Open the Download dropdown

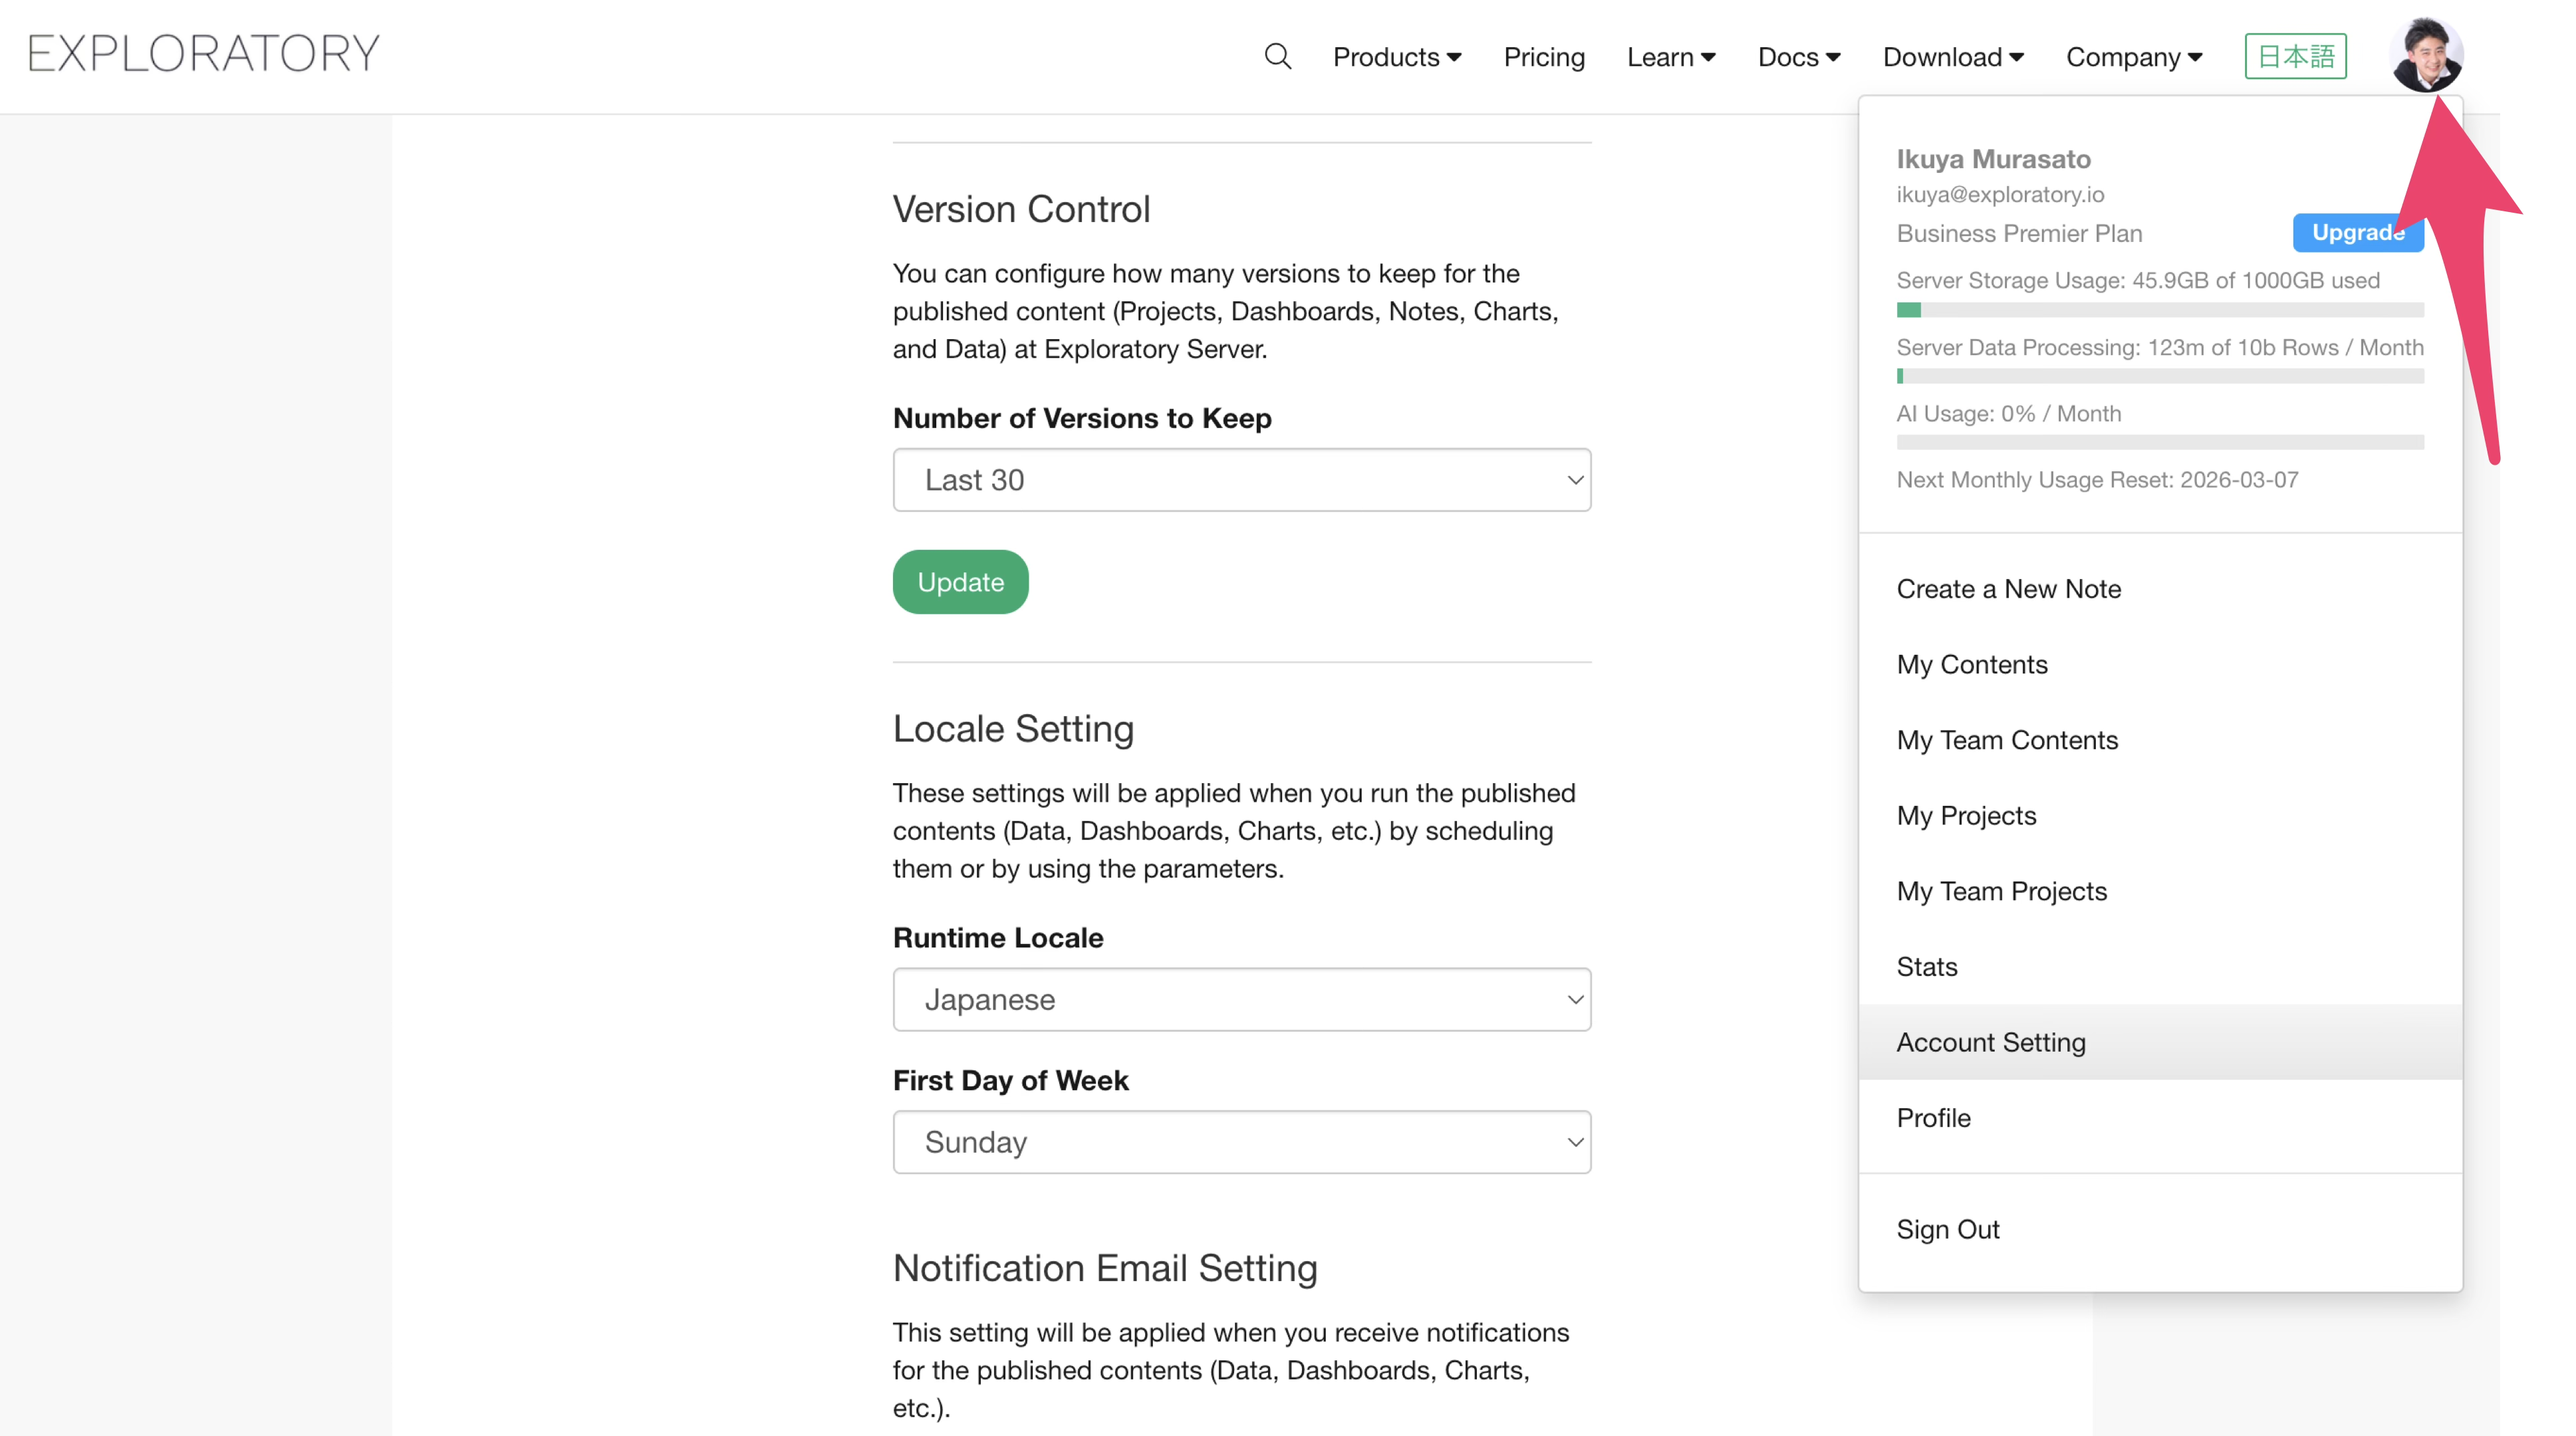coord(1952,57)
